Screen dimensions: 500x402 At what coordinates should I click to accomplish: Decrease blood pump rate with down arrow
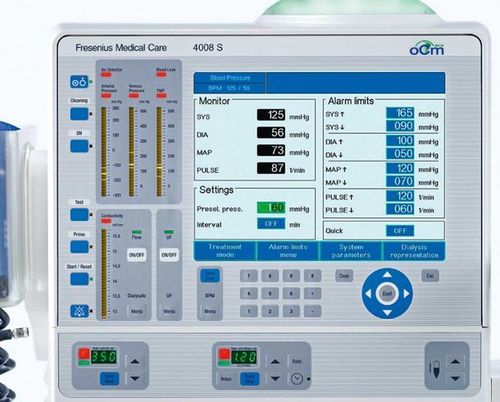(x=135, y=379)
